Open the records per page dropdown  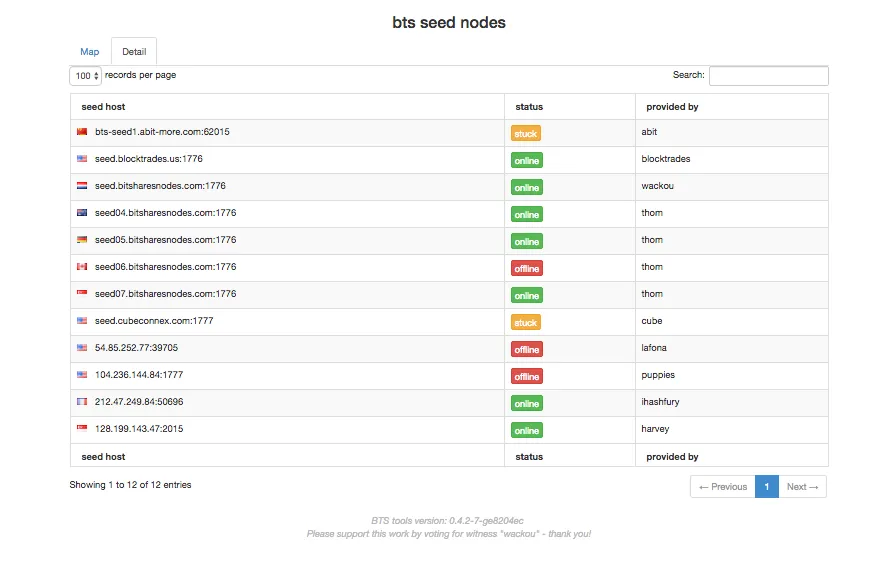86,75
